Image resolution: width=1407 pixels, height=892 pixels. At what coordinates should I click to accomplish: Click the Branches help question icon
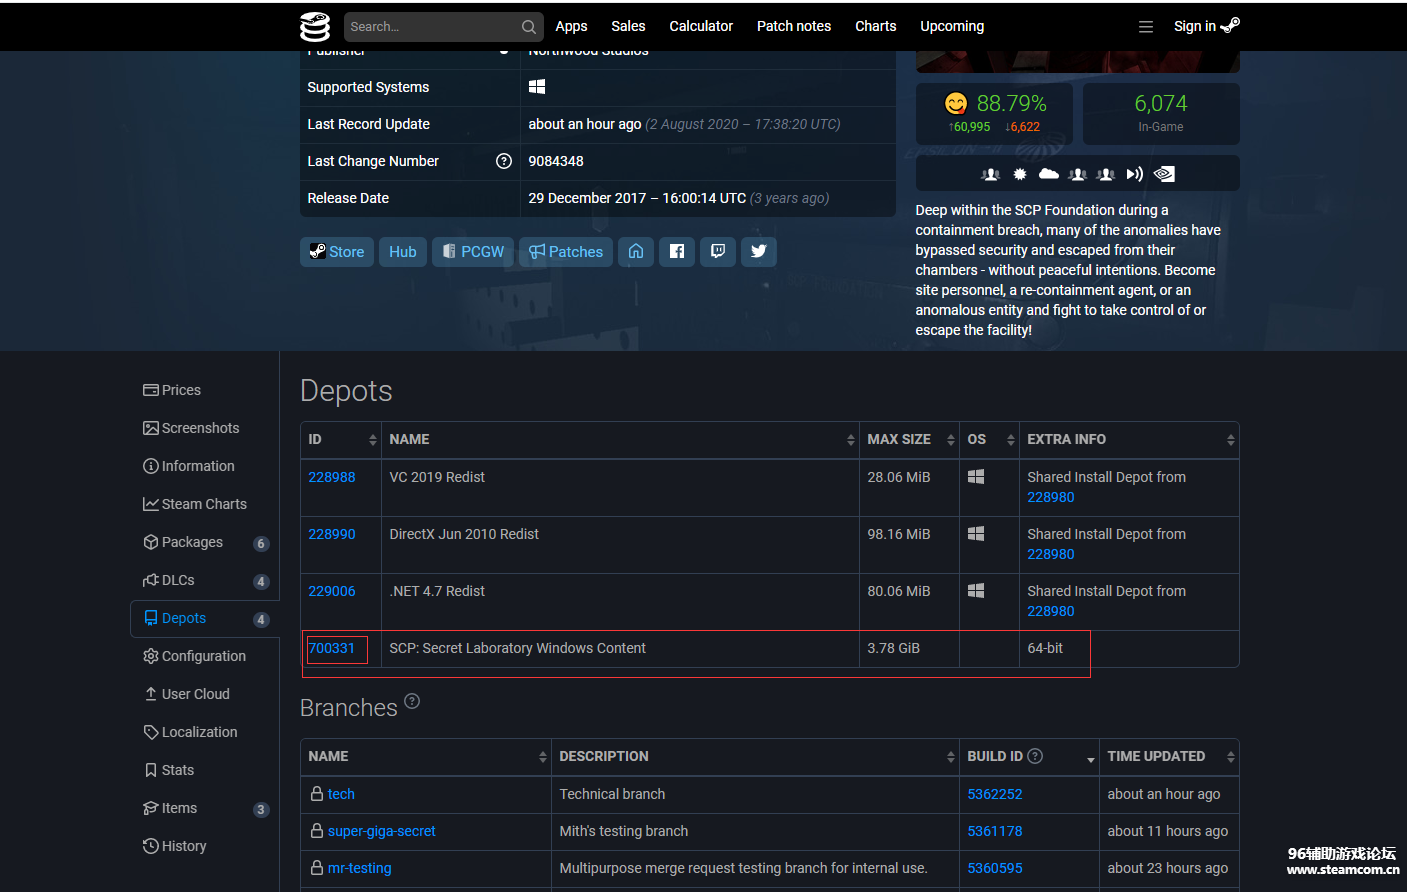click(412, 701)
